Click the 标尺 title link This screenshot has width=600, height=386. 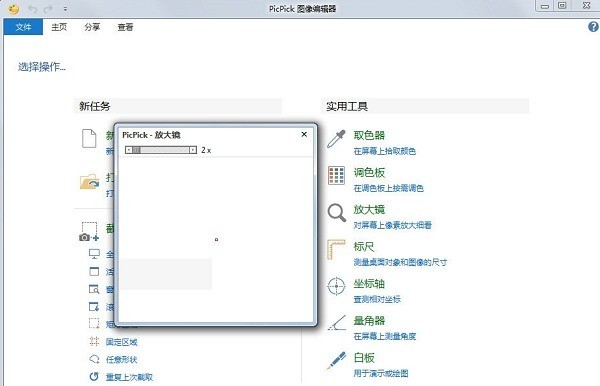point(364,246)
